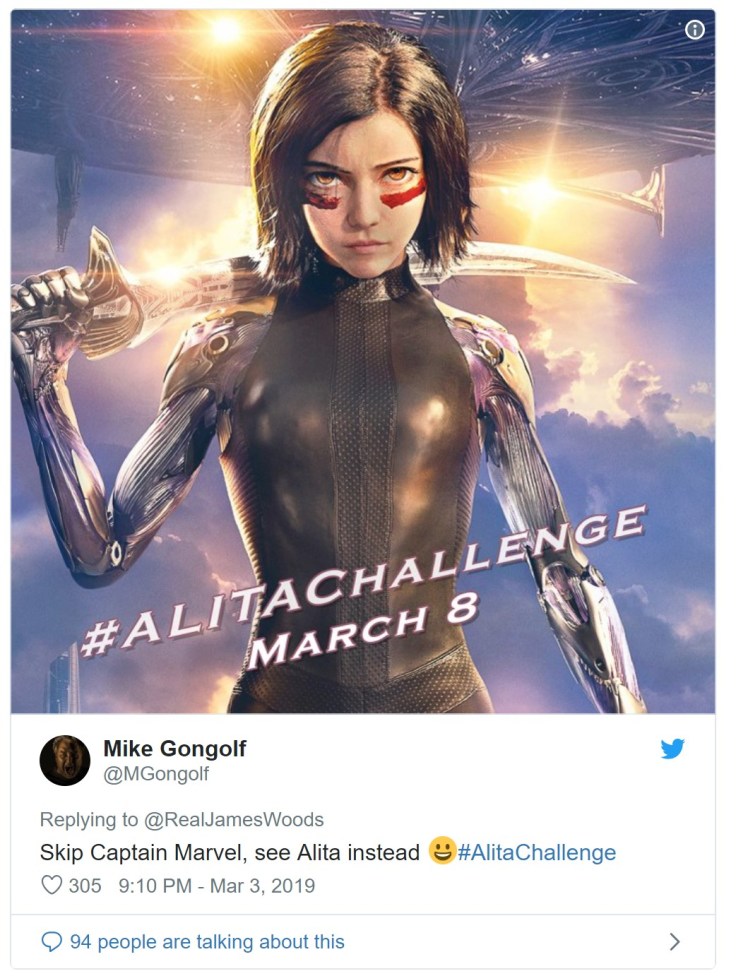This screenshot has height=976, width=736.
Task: Visit the @MGongolf handle
Action: [156, 774]
